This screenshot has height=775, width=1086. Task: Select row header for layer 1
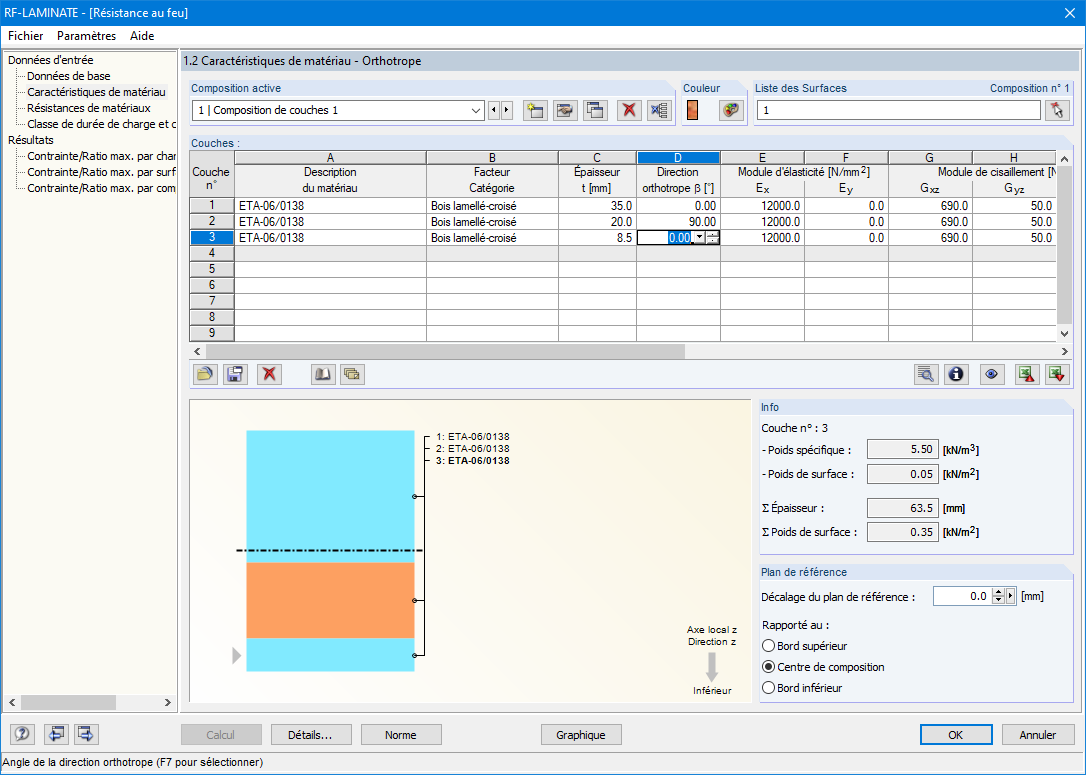(212, 206)
